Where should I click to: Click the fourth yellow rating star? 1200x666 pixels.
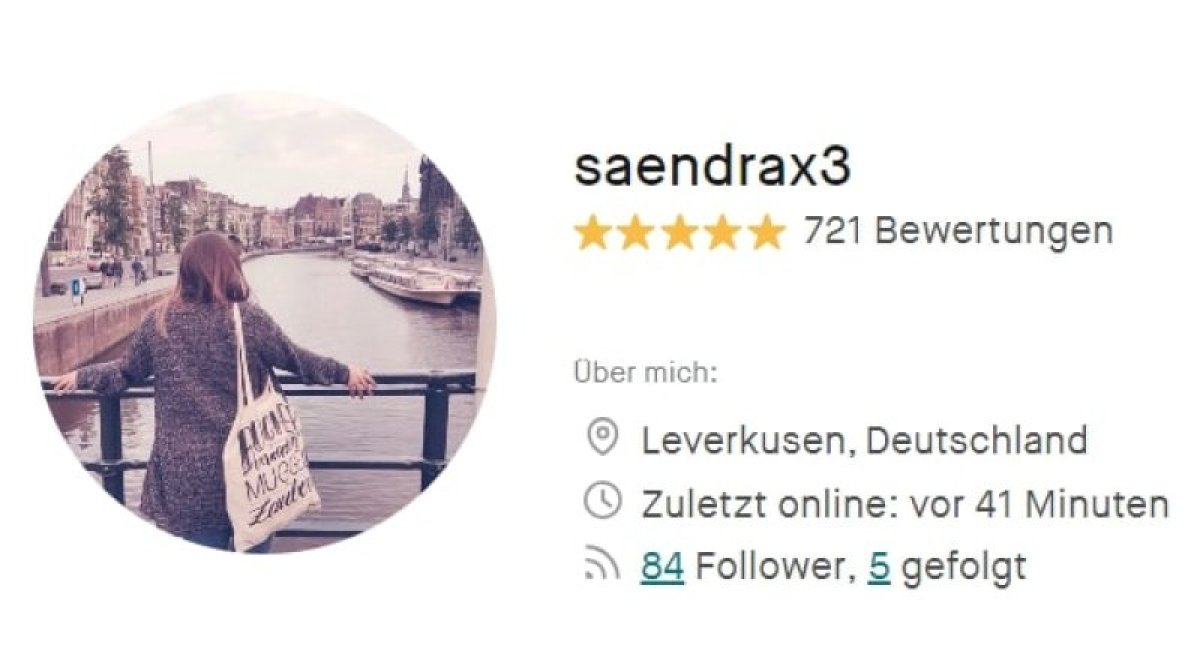(x=723, y=232)
